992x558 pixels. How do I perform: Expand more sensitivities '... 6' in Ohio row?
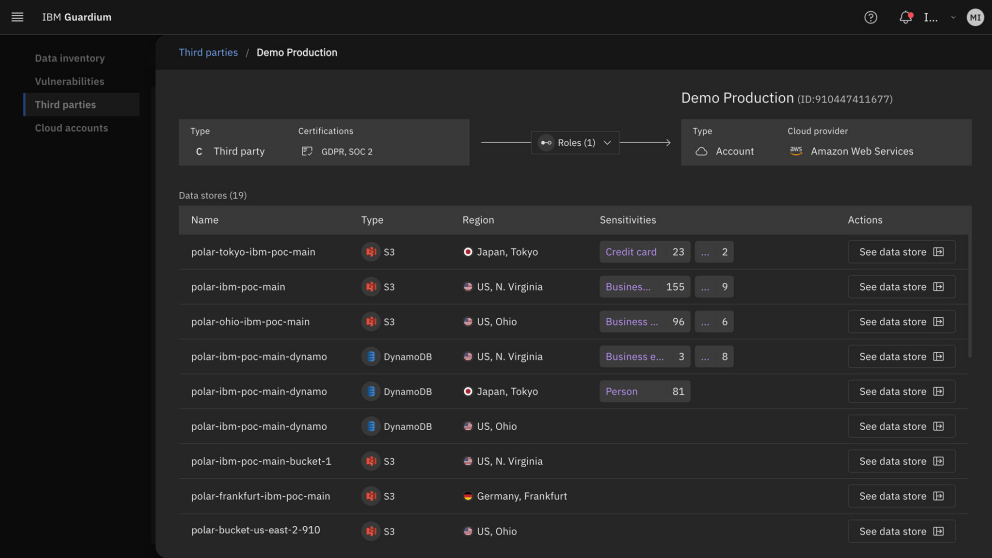(714, 321)
